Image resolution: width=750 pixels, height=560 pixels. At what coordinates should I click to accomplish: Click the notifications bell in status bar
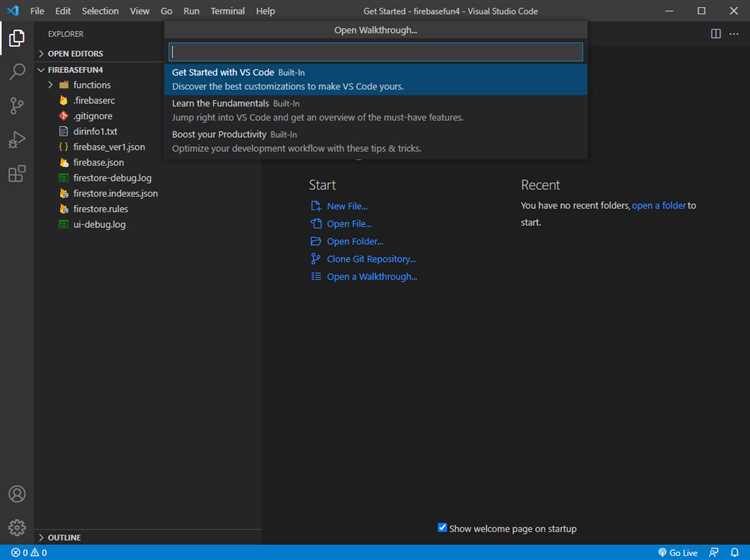734,552
